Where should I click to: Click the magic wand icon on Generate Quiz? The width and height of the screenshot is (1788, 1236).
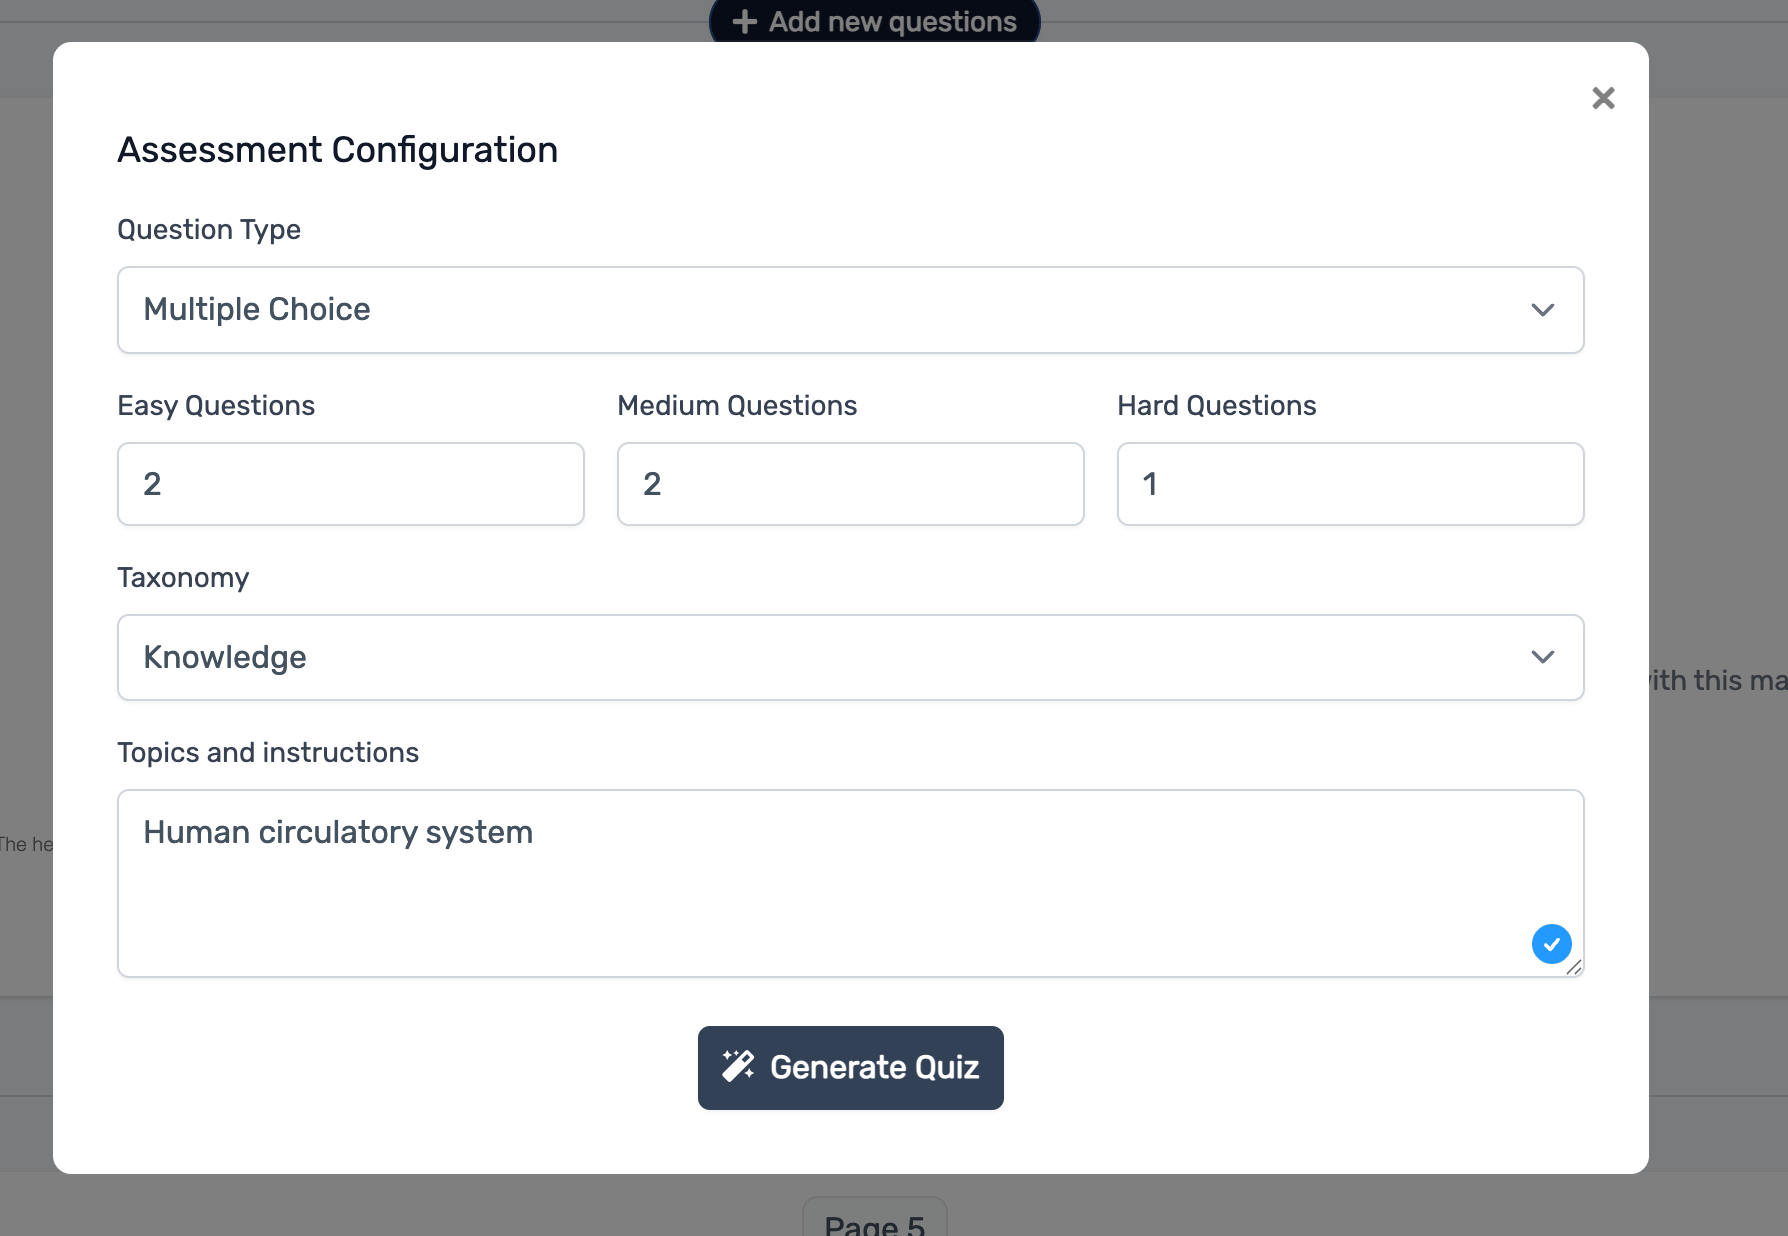738,1067
